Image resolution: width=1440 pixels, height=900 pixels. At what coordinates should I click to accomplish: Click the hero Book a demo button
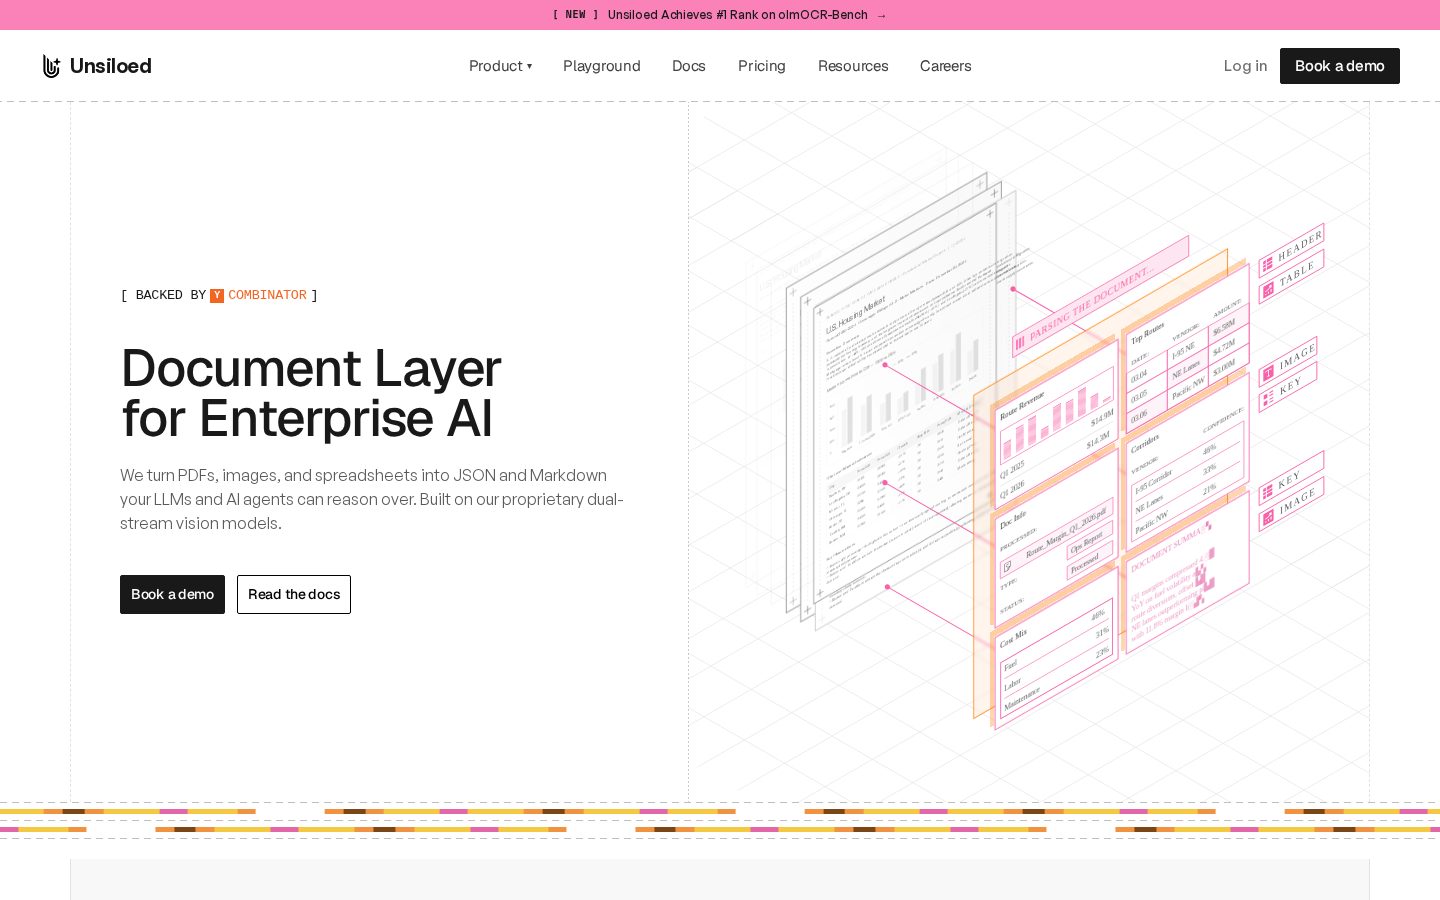point(172,594)
